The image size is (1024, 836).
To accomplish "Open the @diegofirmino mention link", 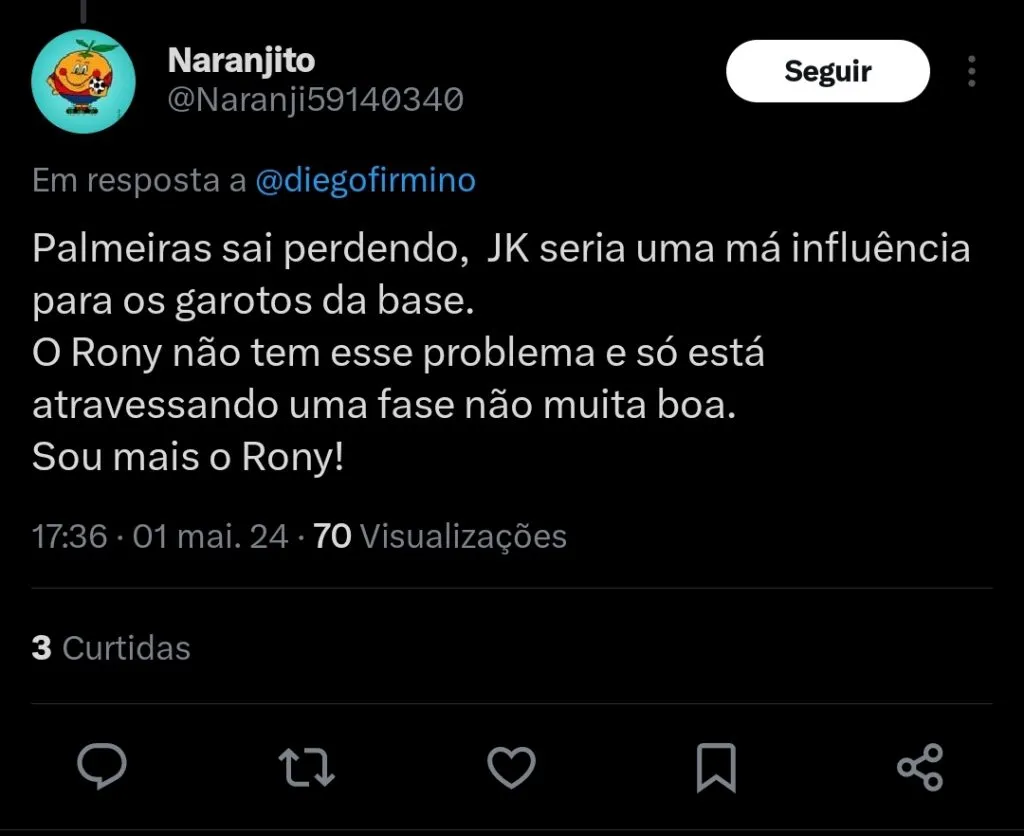I will [366, 181].
